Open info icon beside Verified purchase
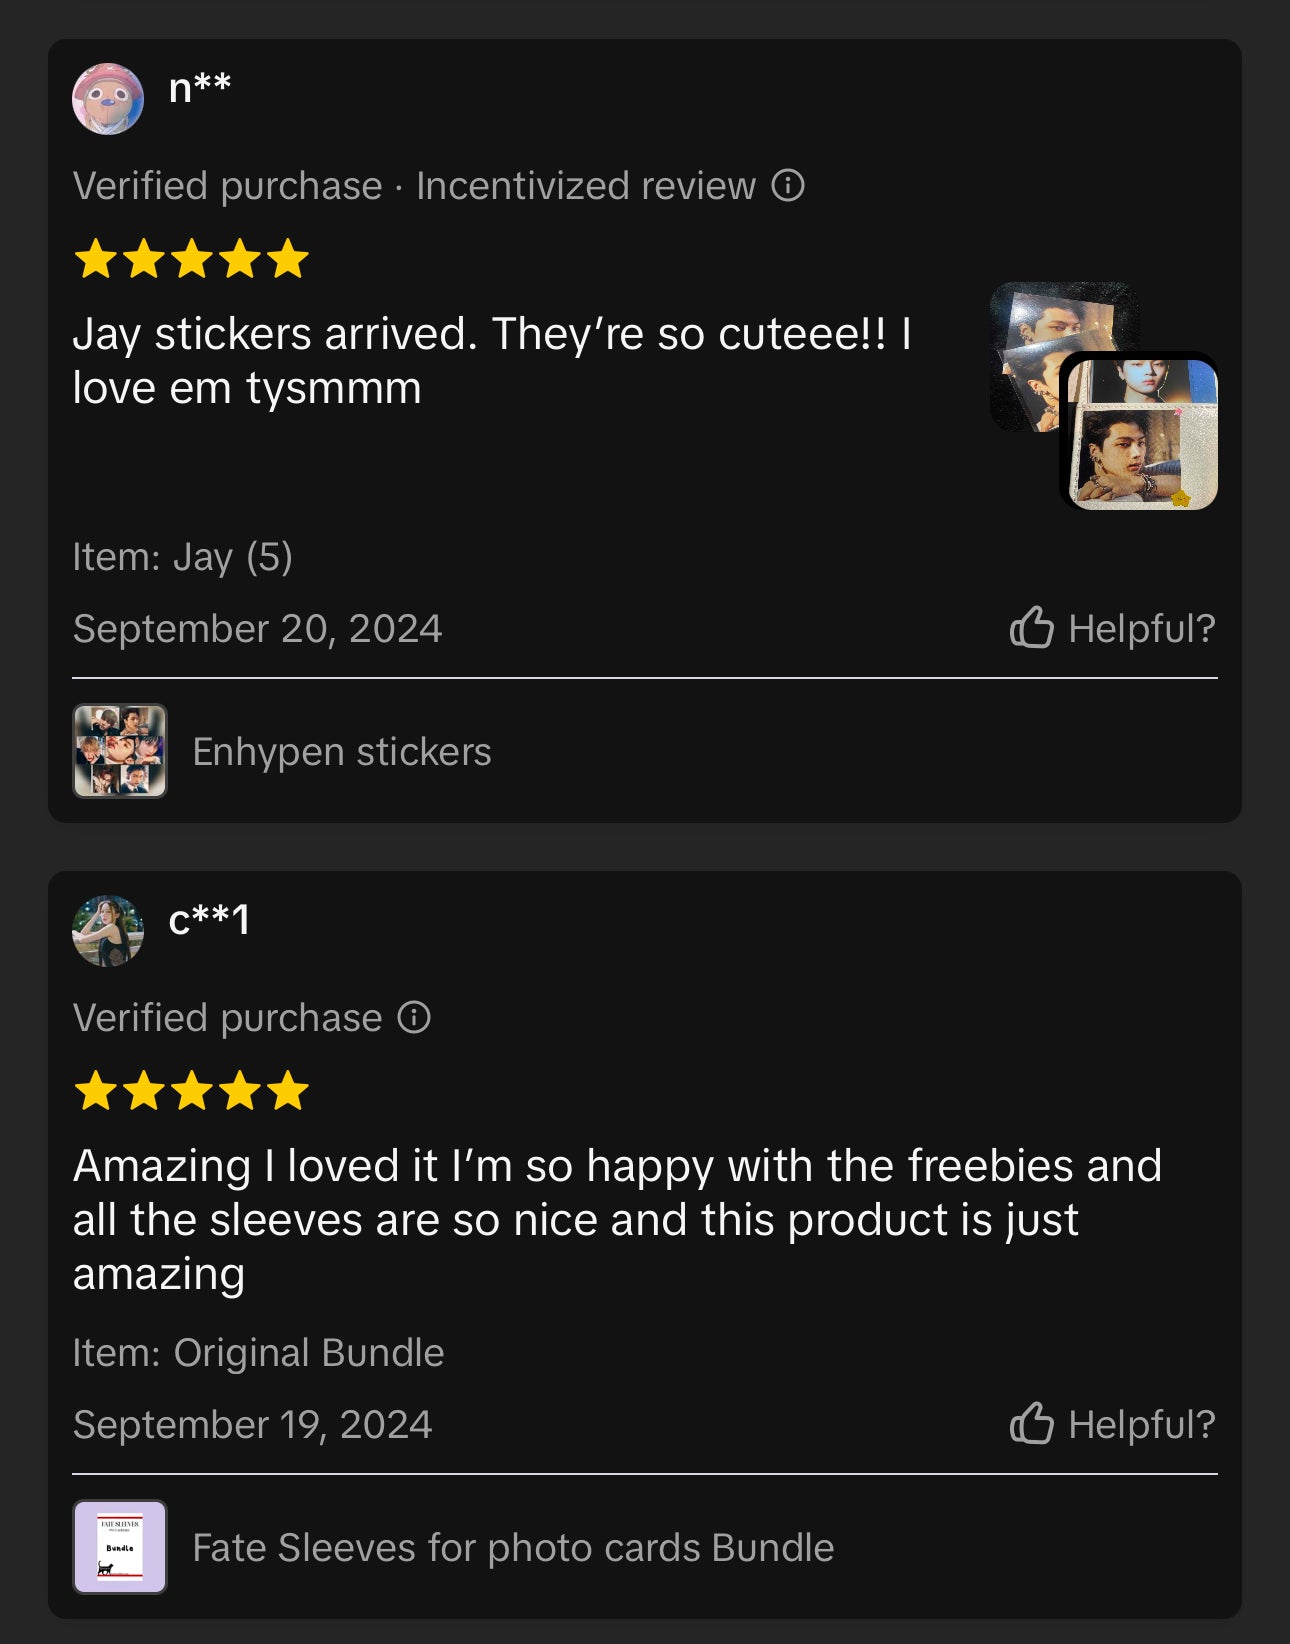1290x1644 pixels. (414, 1018)
